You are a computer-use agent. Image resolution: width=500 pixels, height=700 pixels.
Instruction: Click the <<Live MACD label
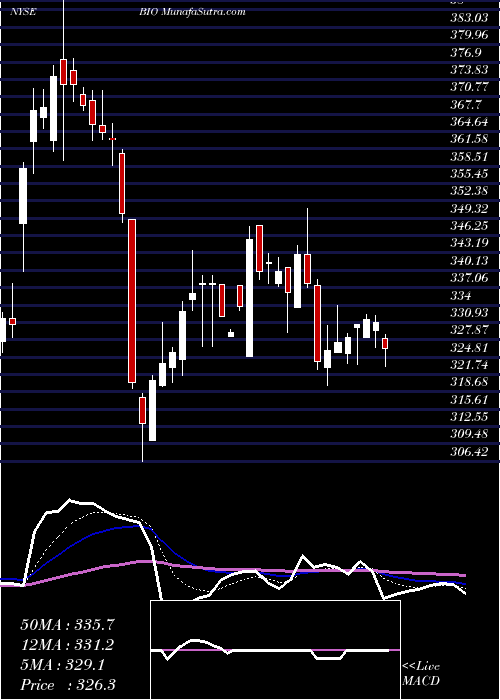(421, 673)
